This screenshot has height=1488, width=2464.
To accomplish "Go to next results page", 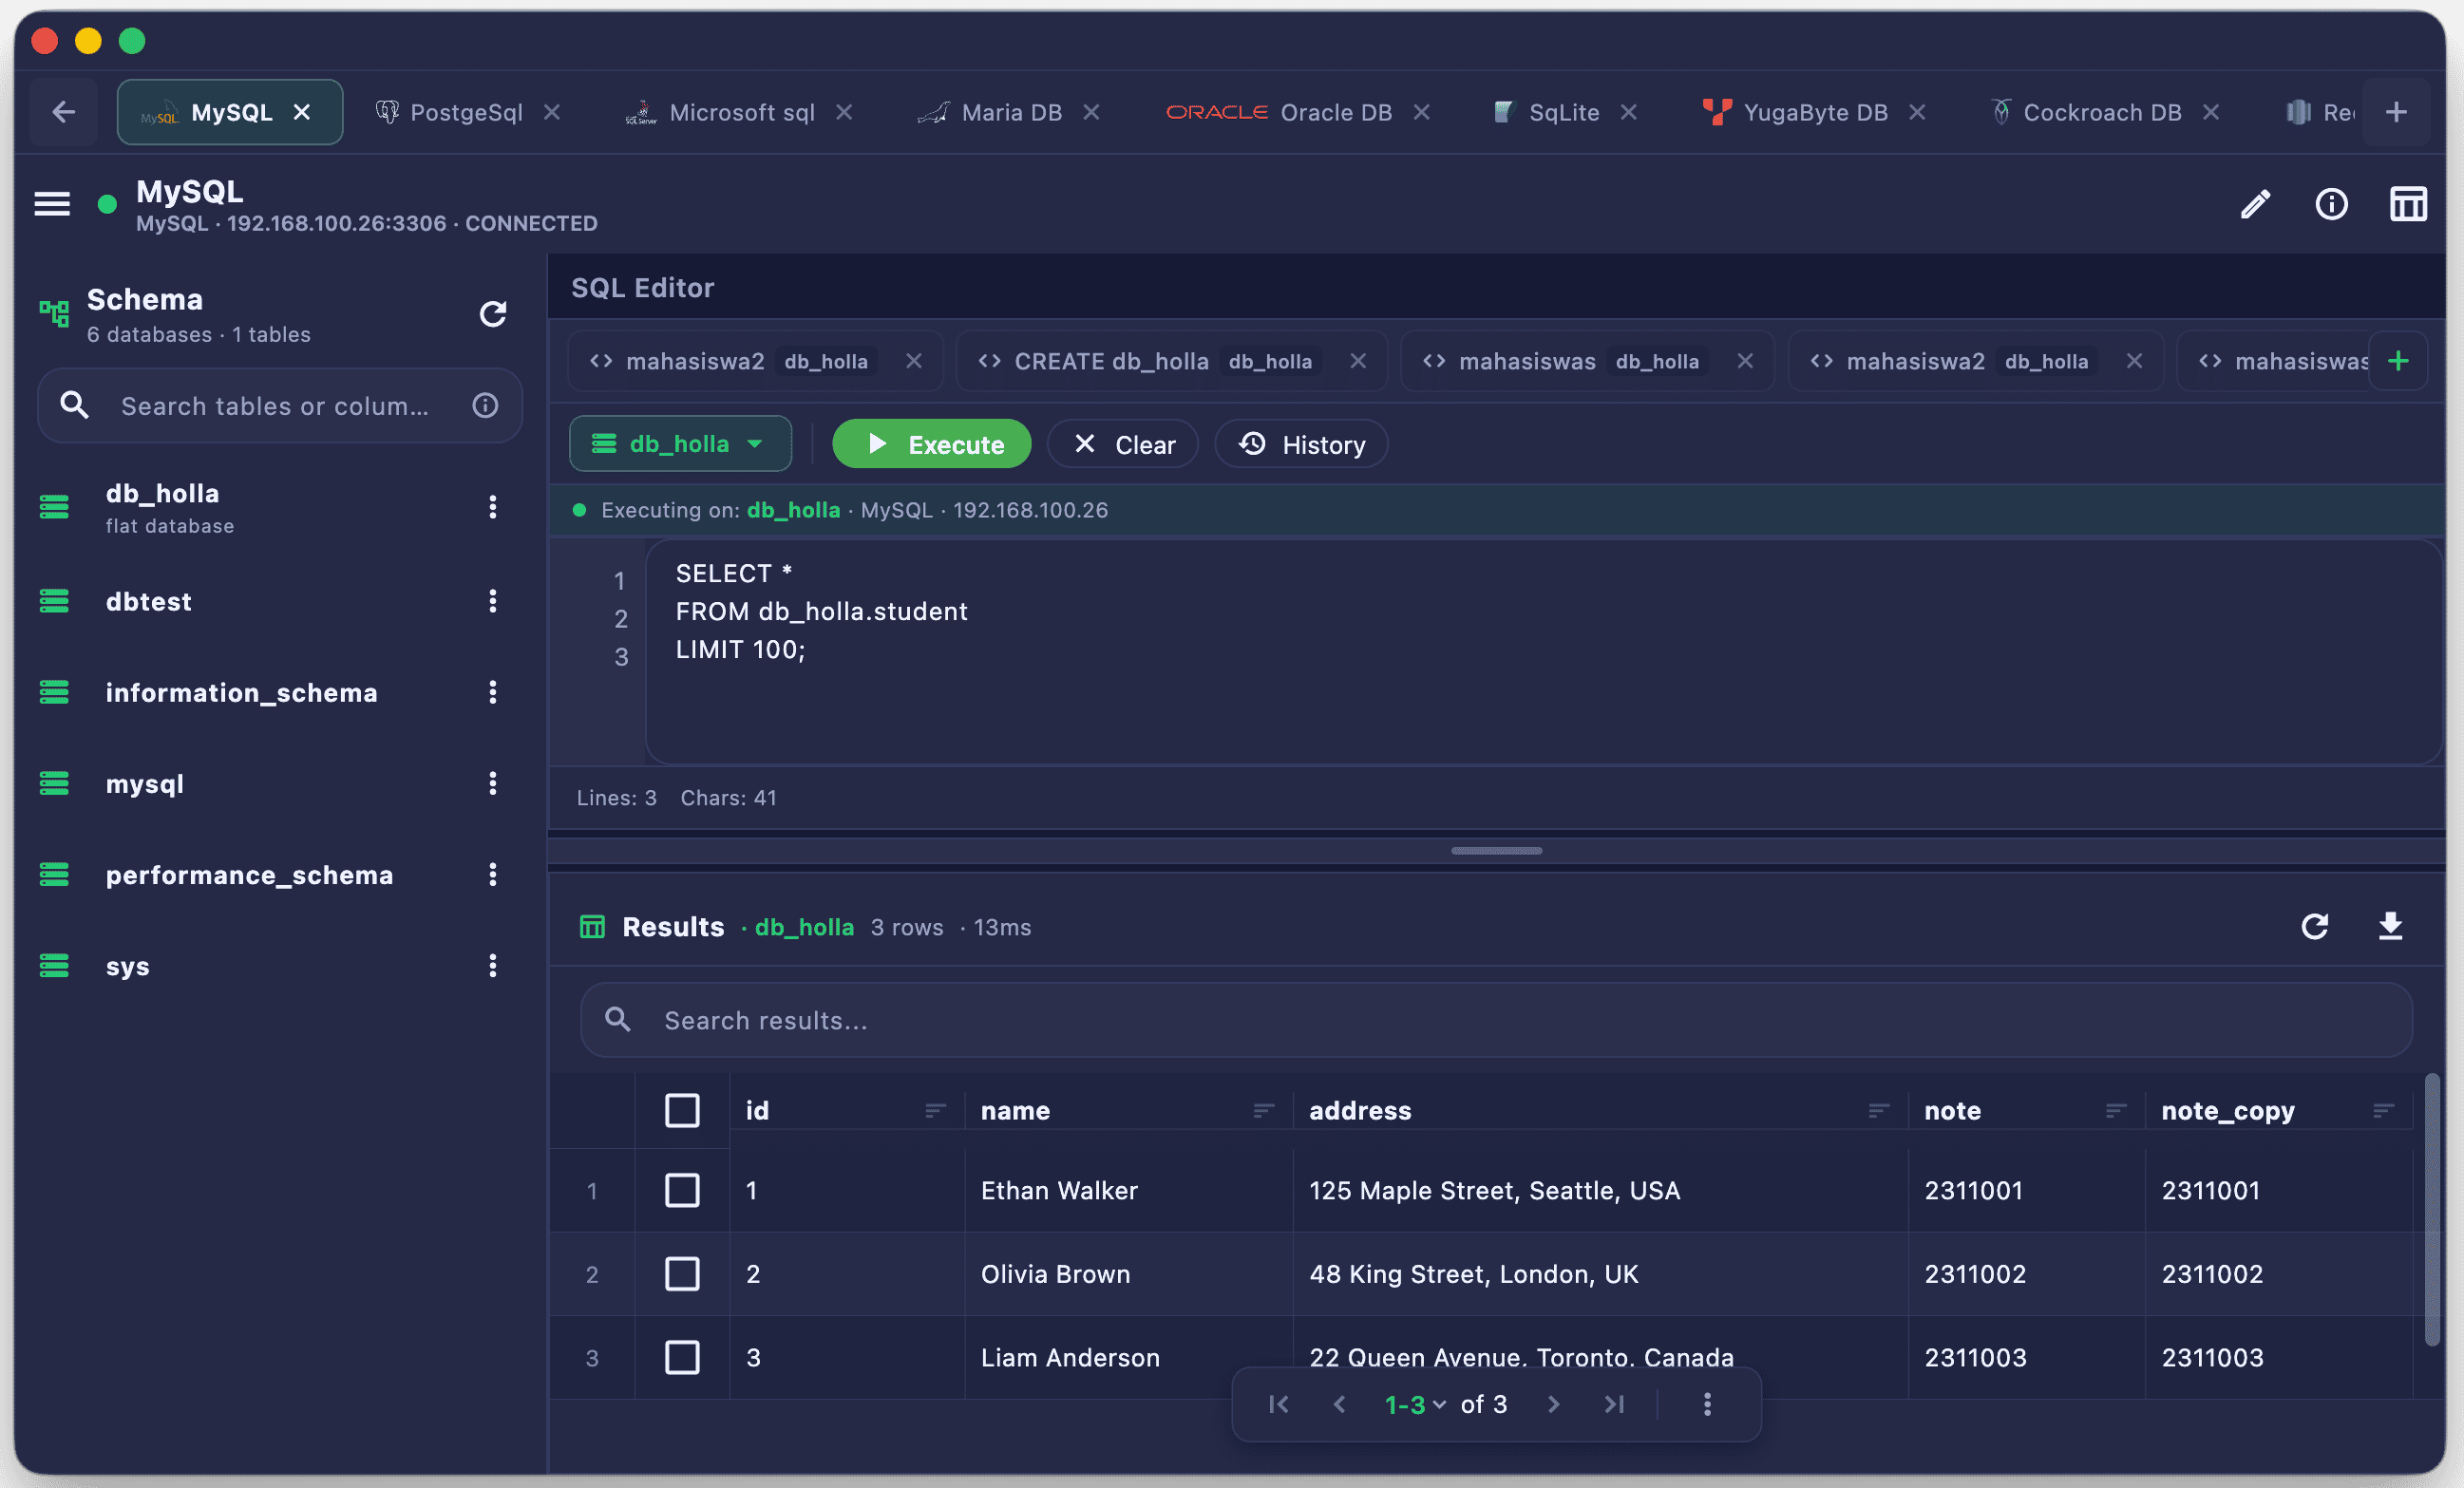I will click(x=1553, y=1404).
